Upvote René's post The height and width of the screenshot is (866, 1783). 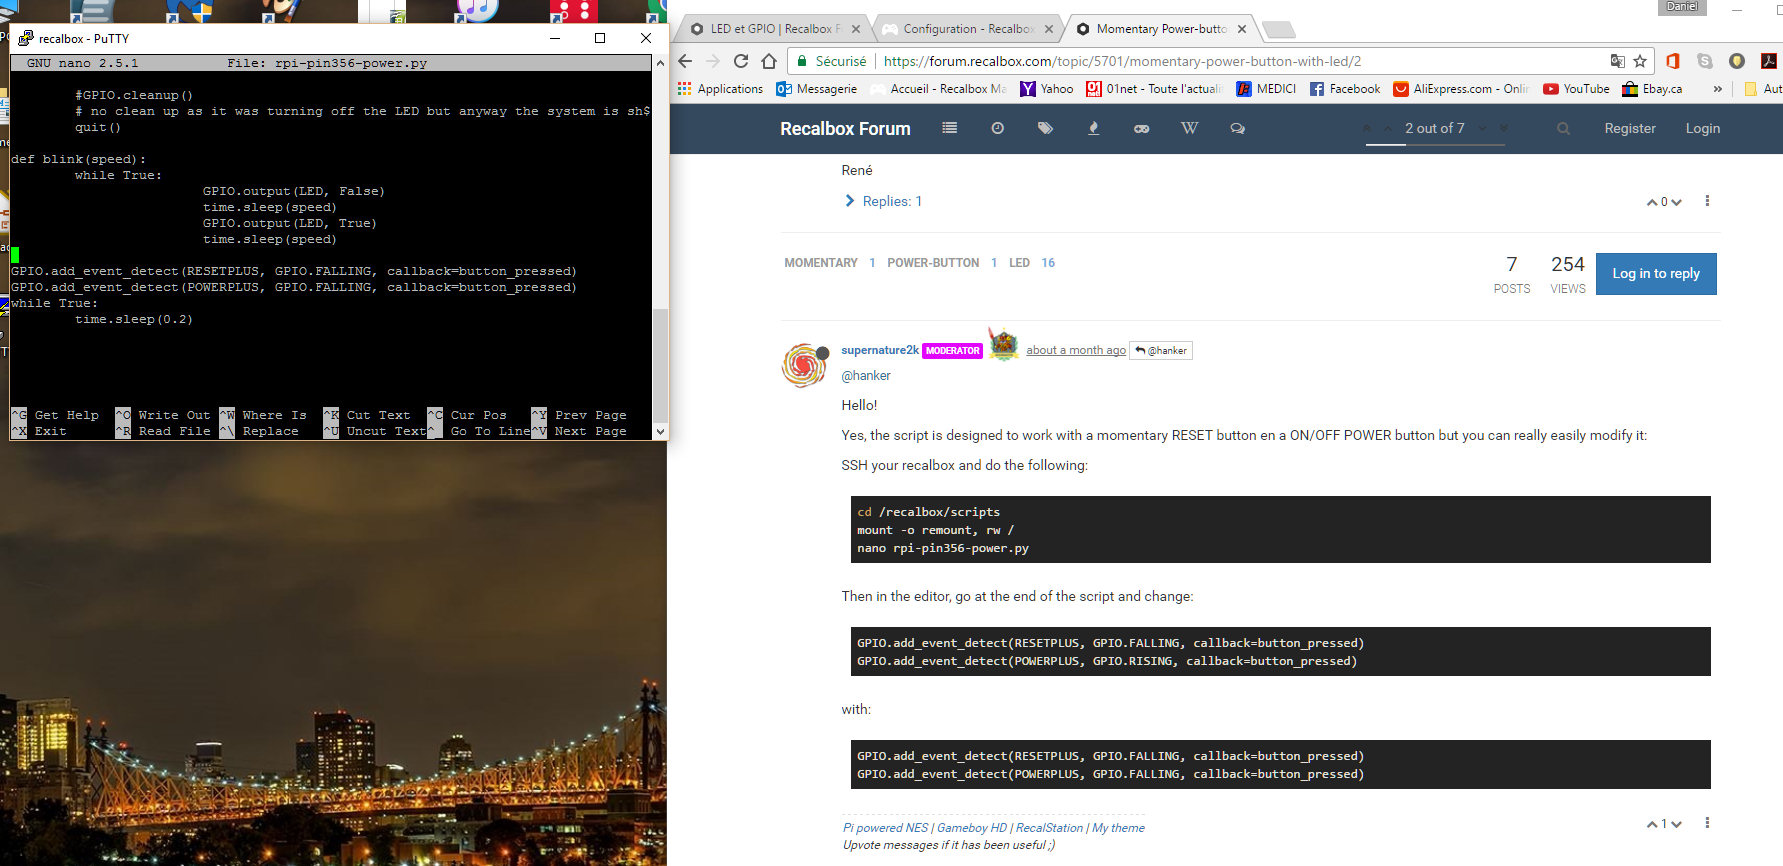click(1652, 202)
